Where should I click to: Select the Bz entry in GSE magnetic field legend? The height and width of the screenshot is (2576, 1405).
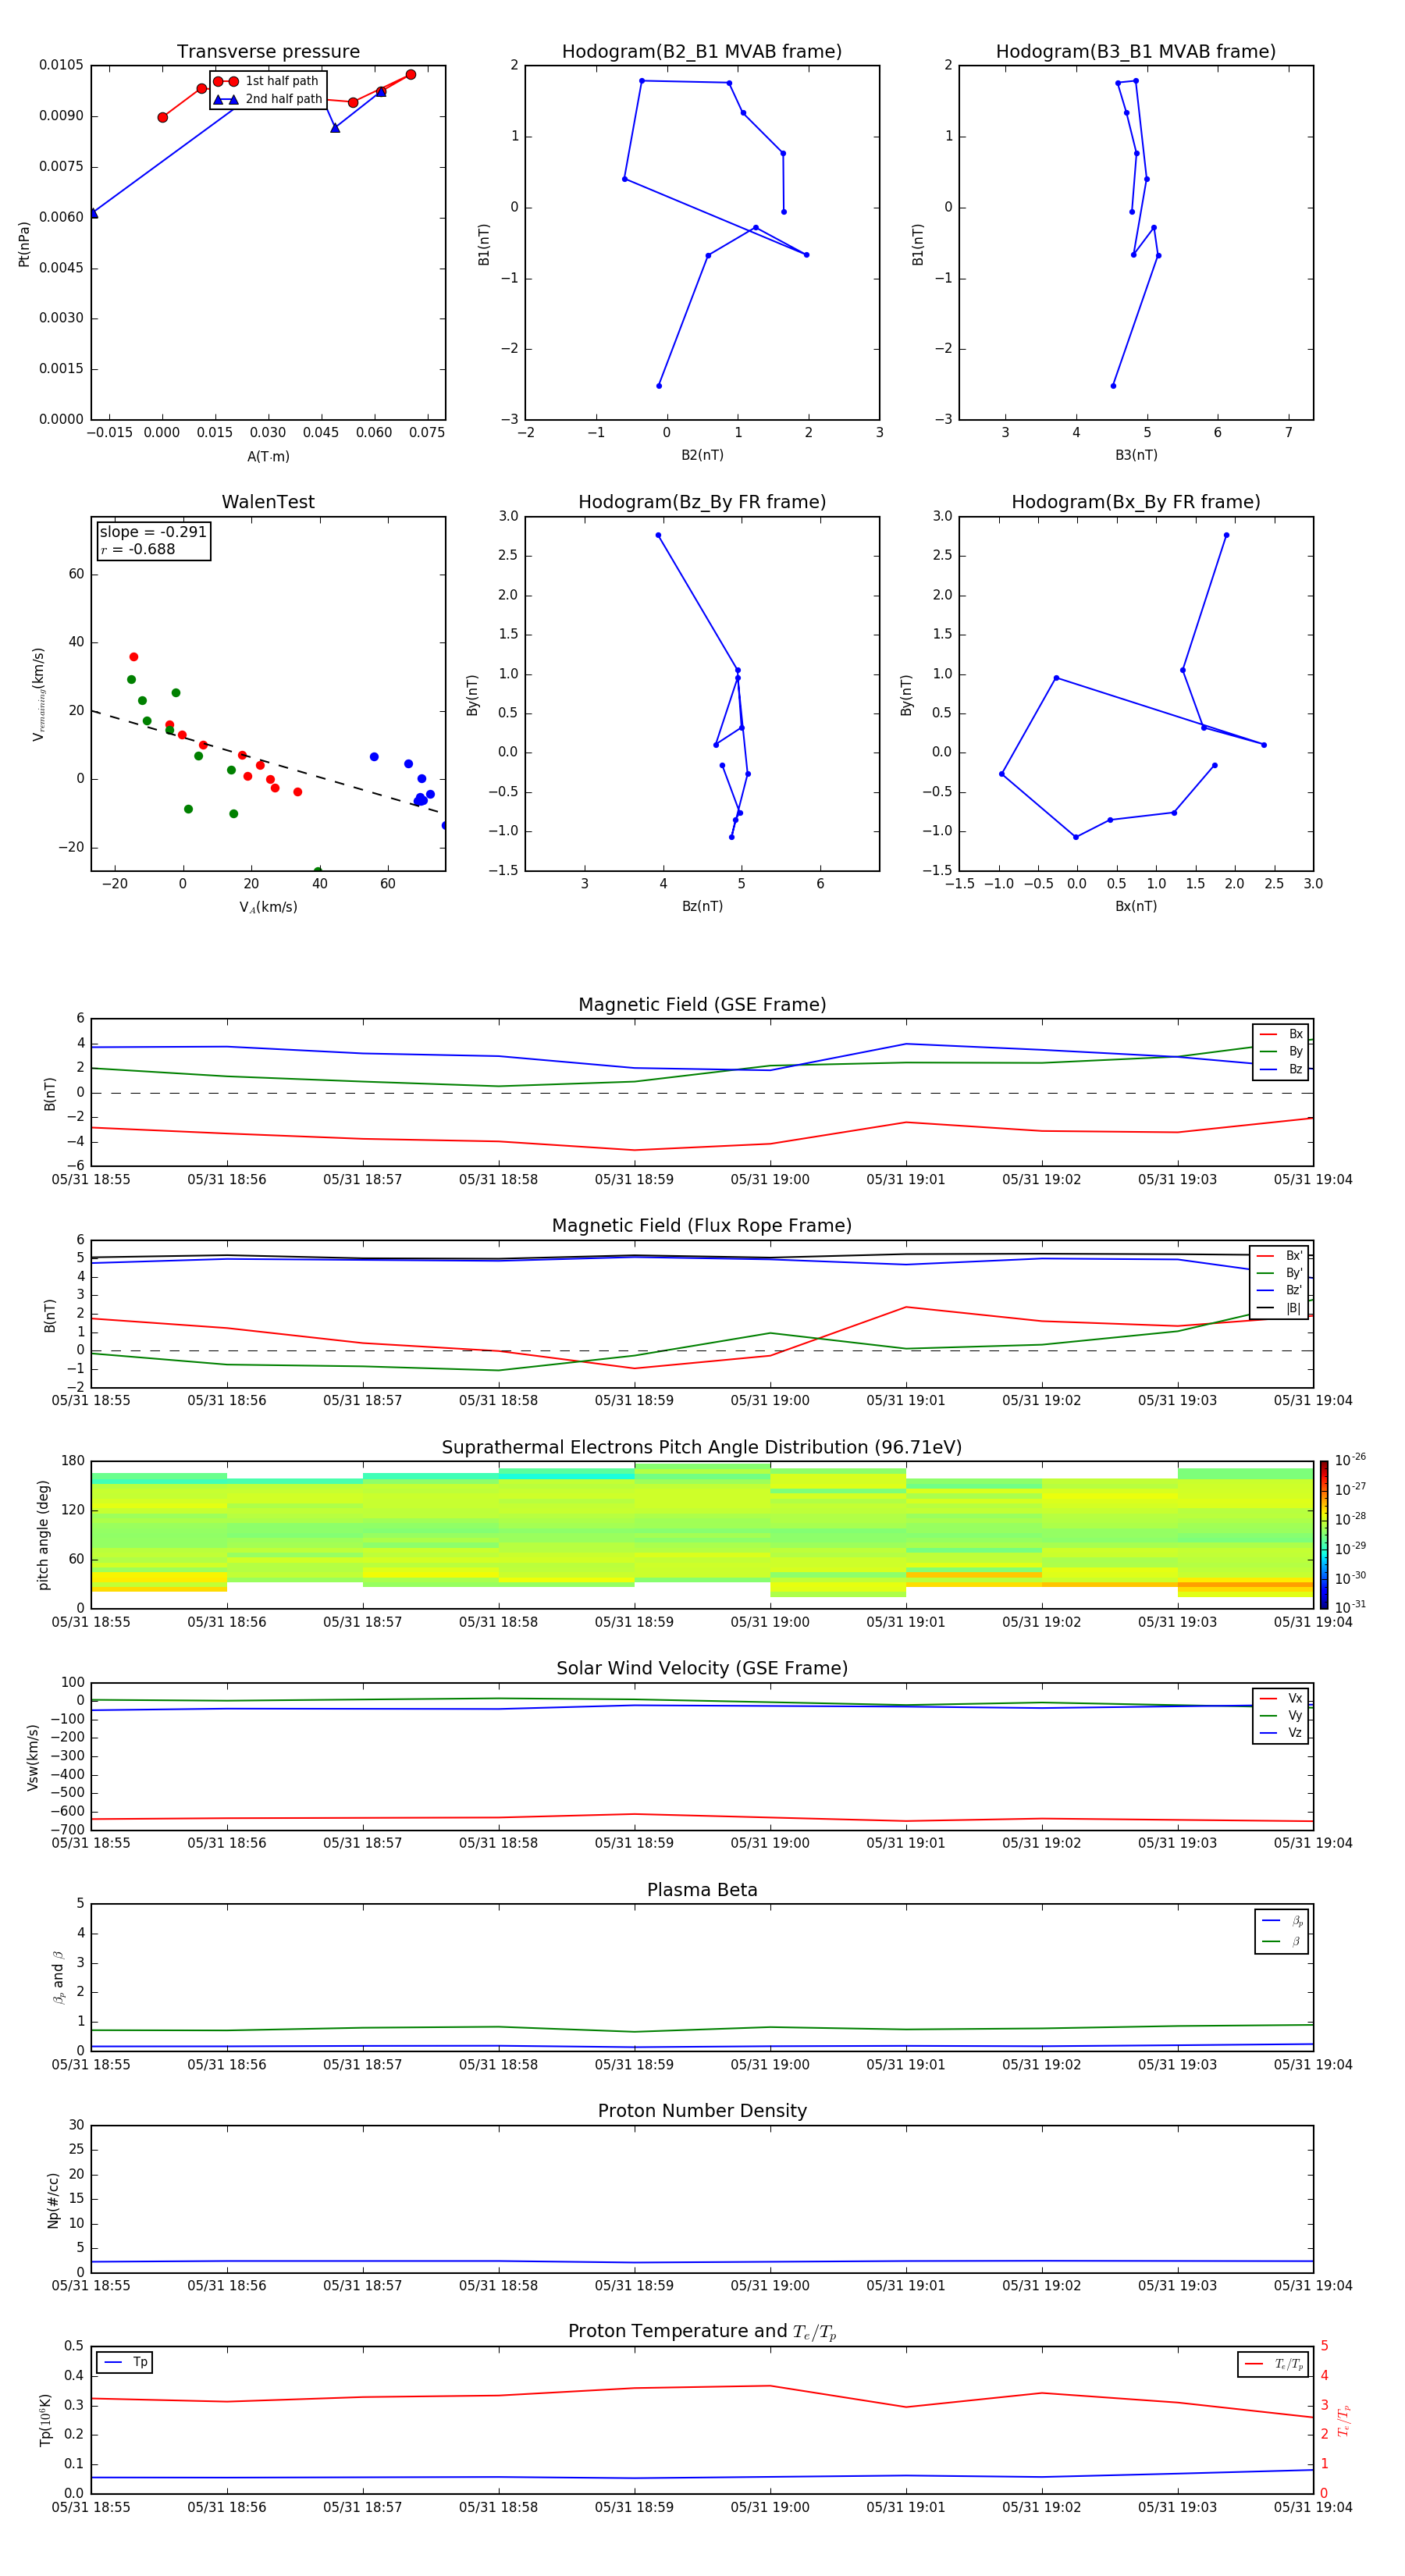pyautogui.click(x=1281, y=1070)
